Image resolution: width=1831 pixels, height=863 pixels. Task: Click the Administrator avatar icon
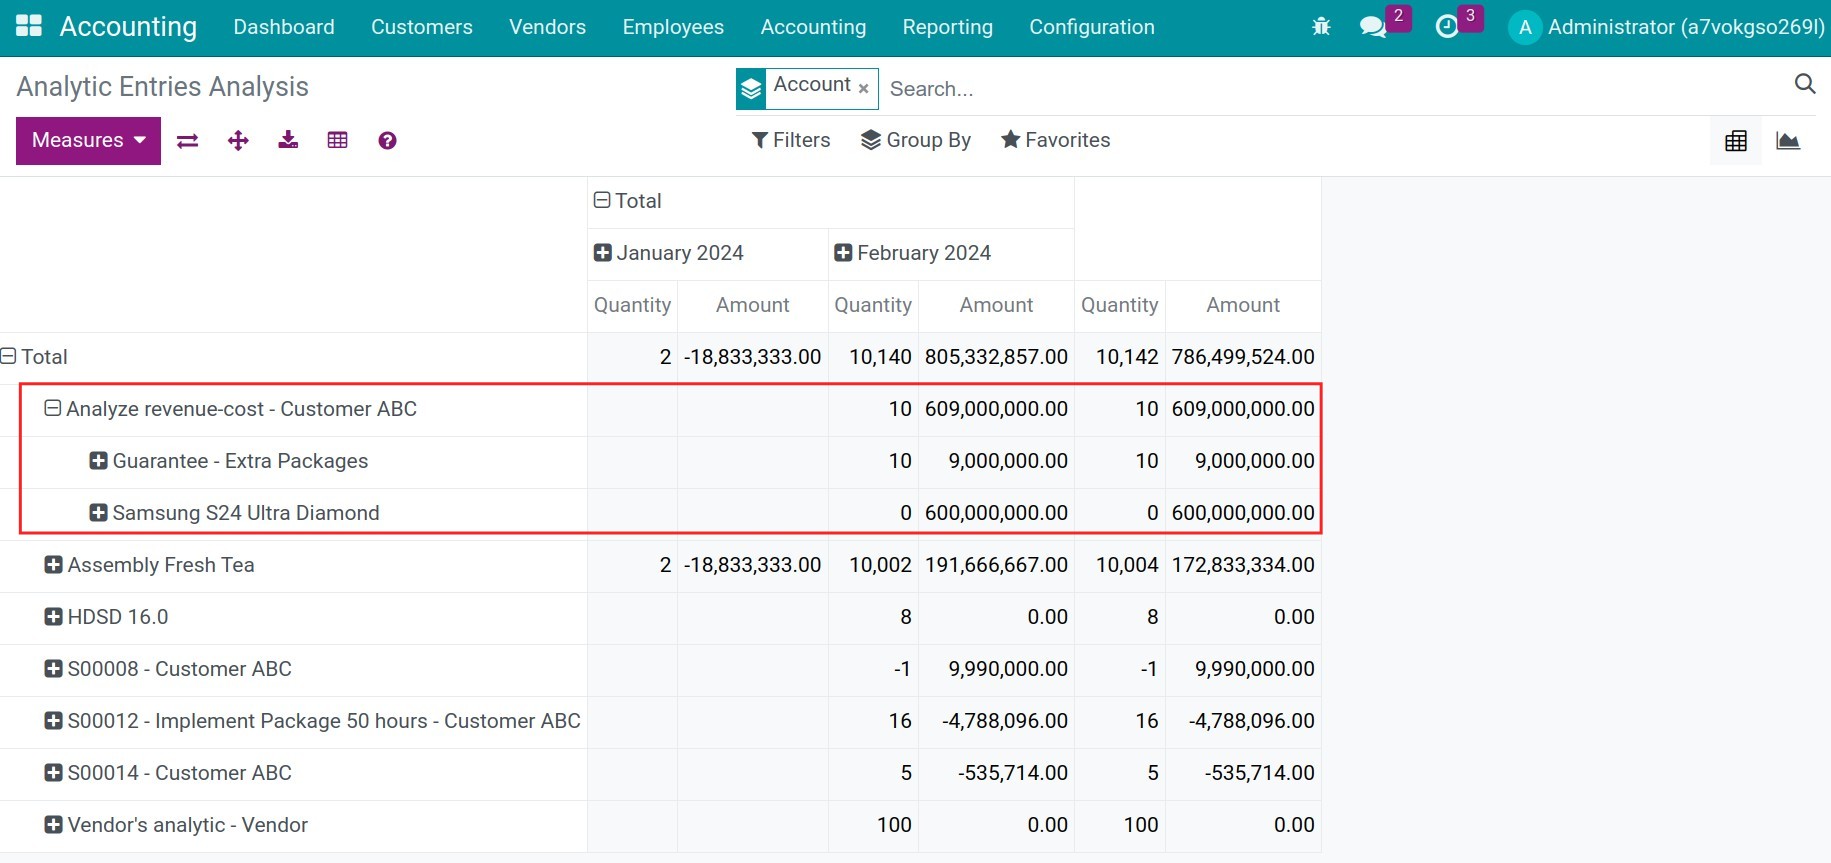(1525, 28)
